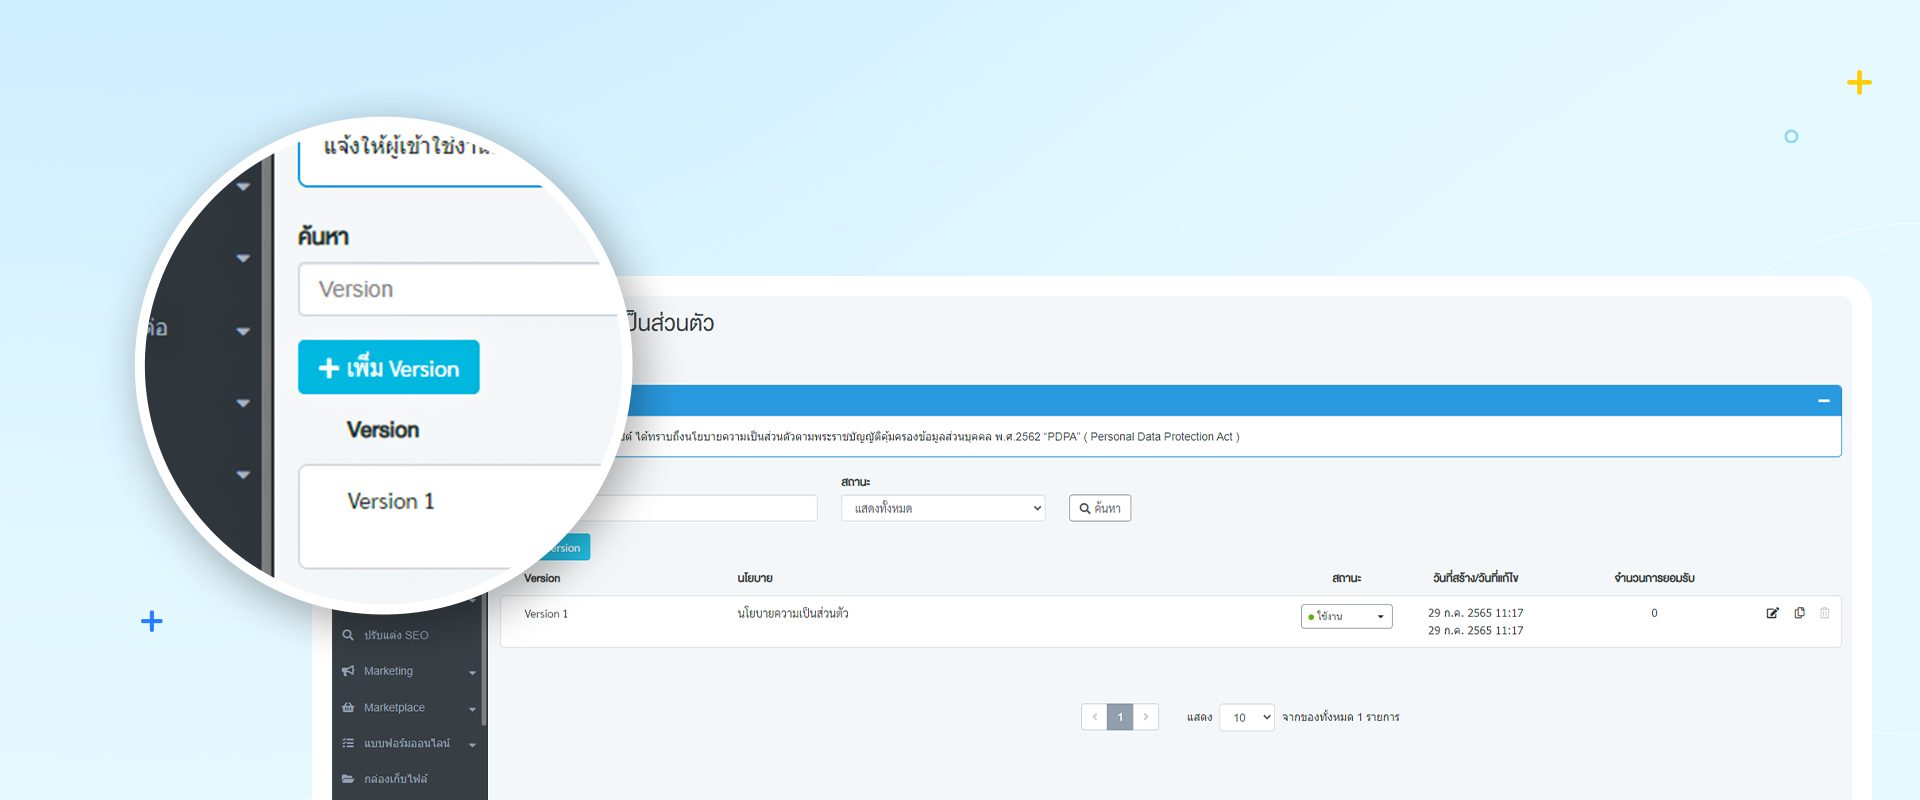The height and width of the screenshot is (800, 1920).
Task: Click the magnified Version search field
Action: pos(460,289)
